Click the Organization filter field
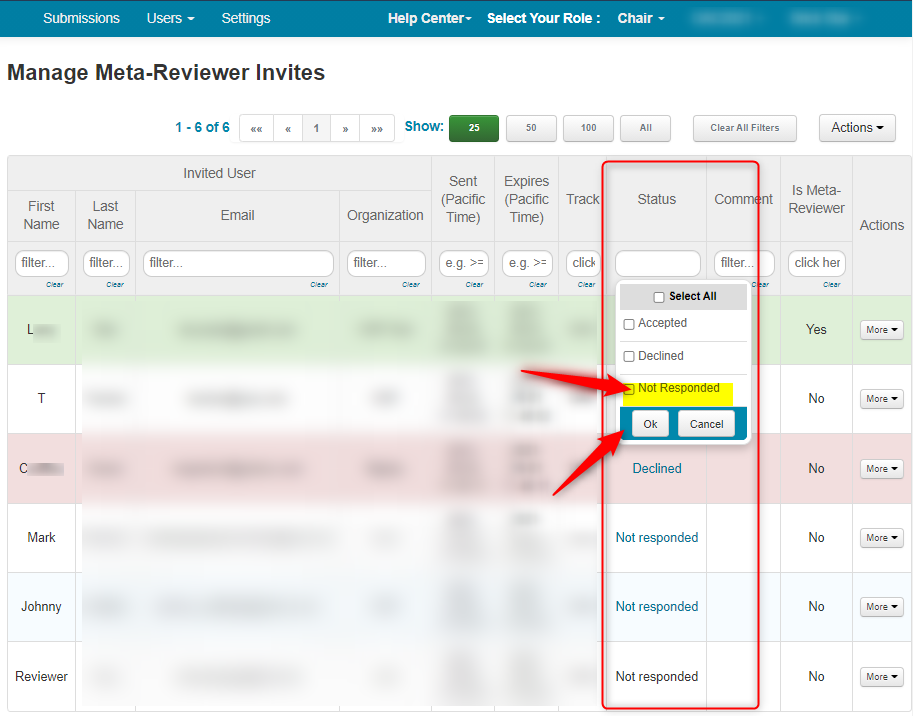Screen dimensions: 913x716 [386, 263]
